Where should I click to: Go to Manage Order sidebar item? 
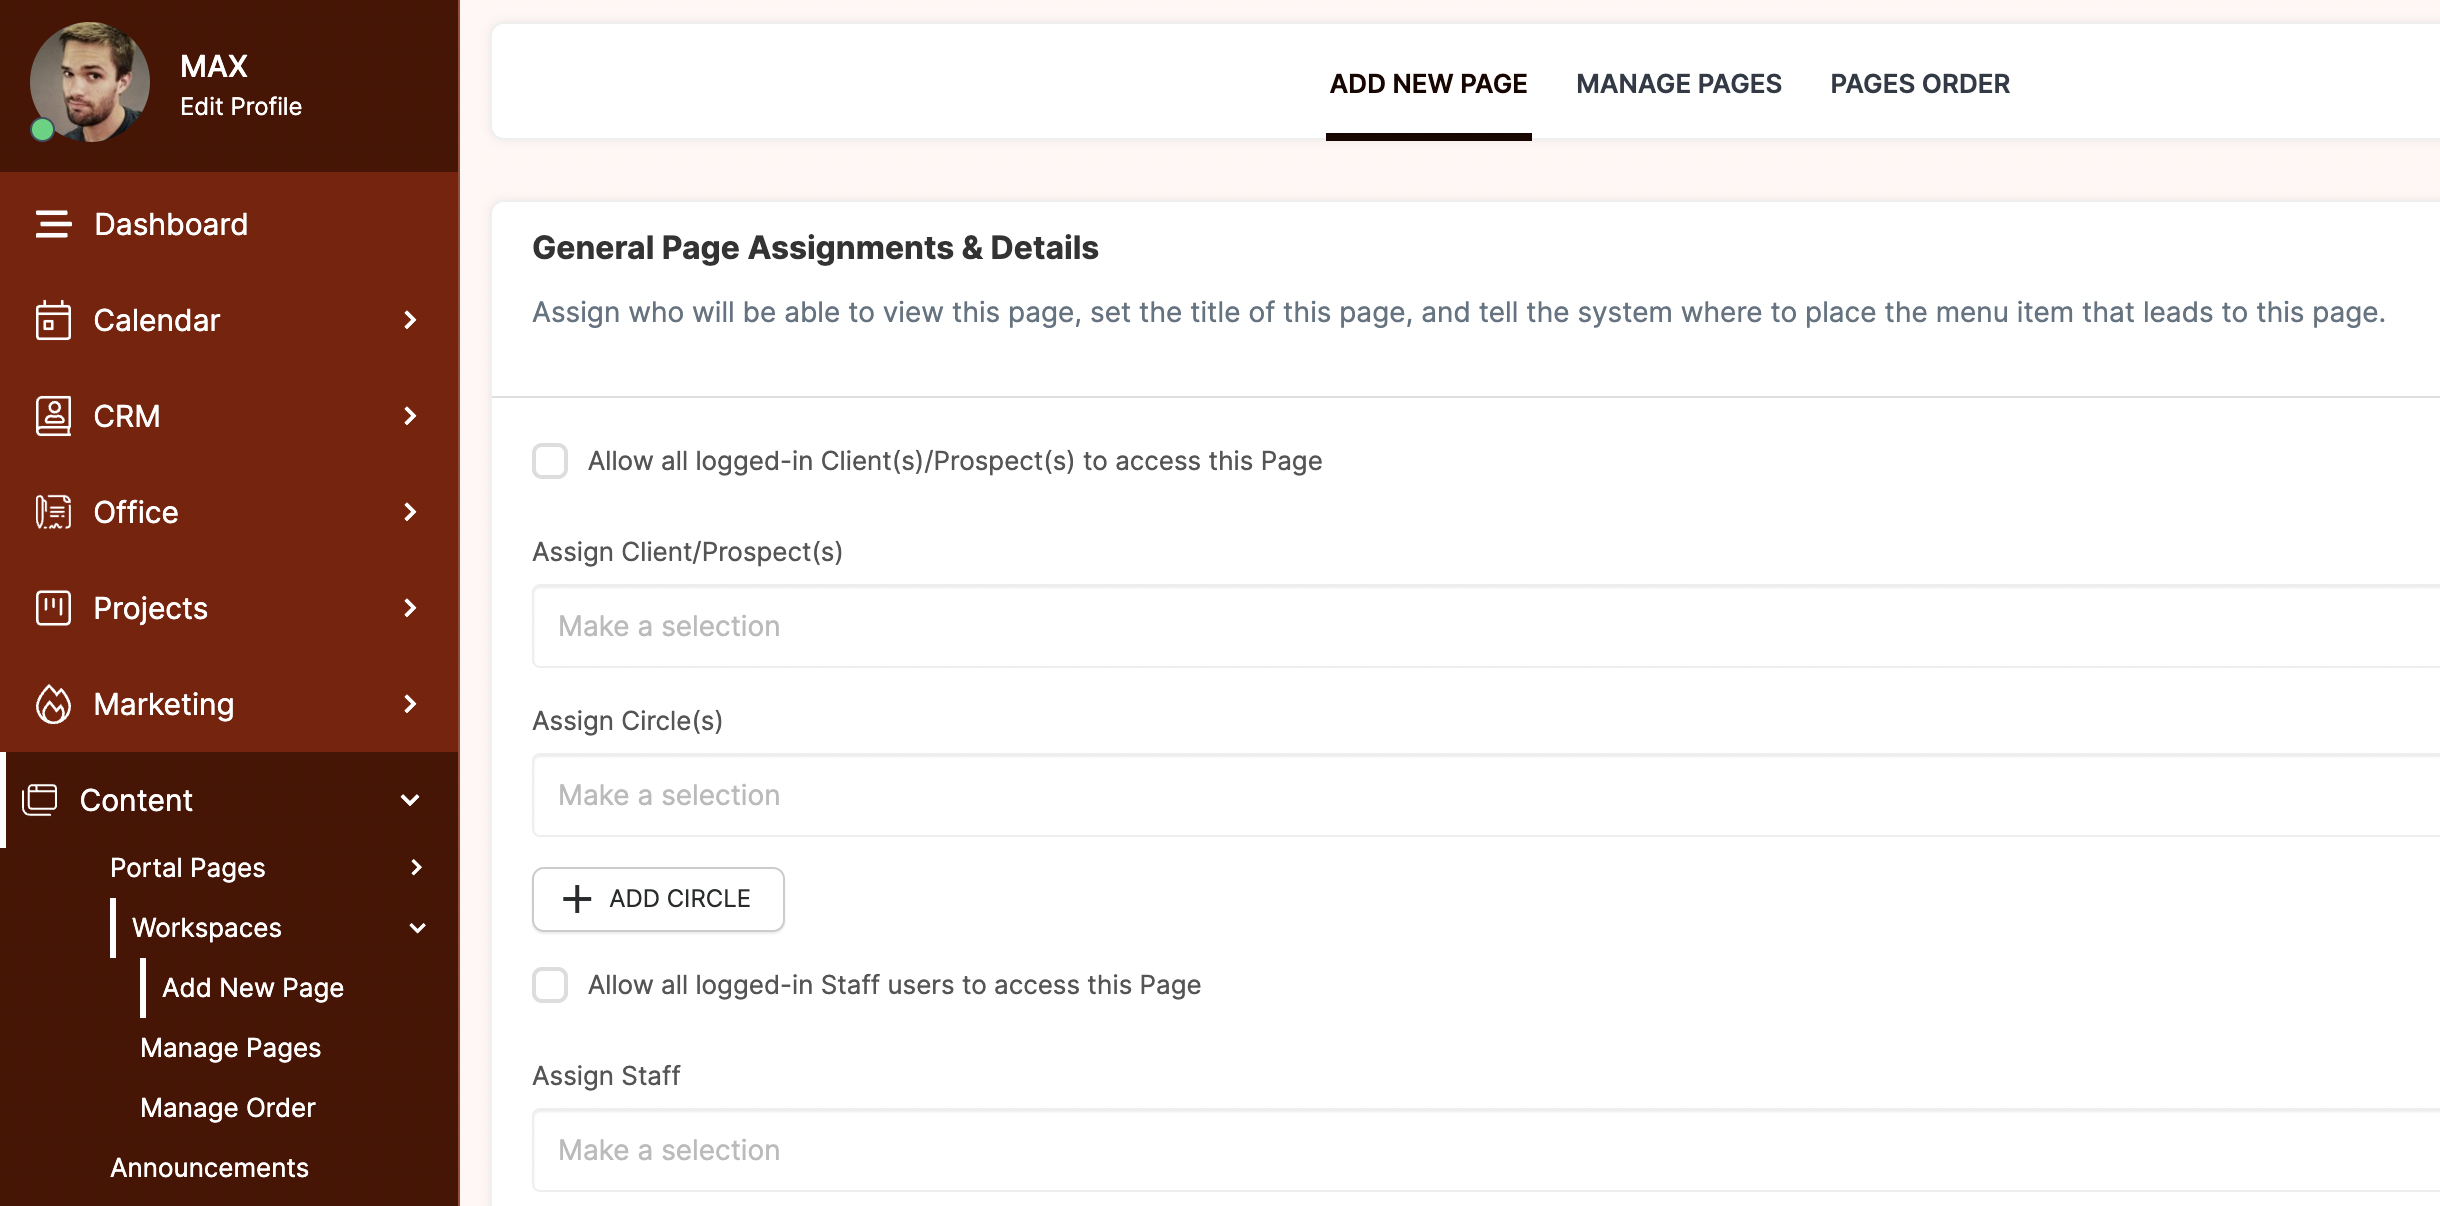[228, 1108]
